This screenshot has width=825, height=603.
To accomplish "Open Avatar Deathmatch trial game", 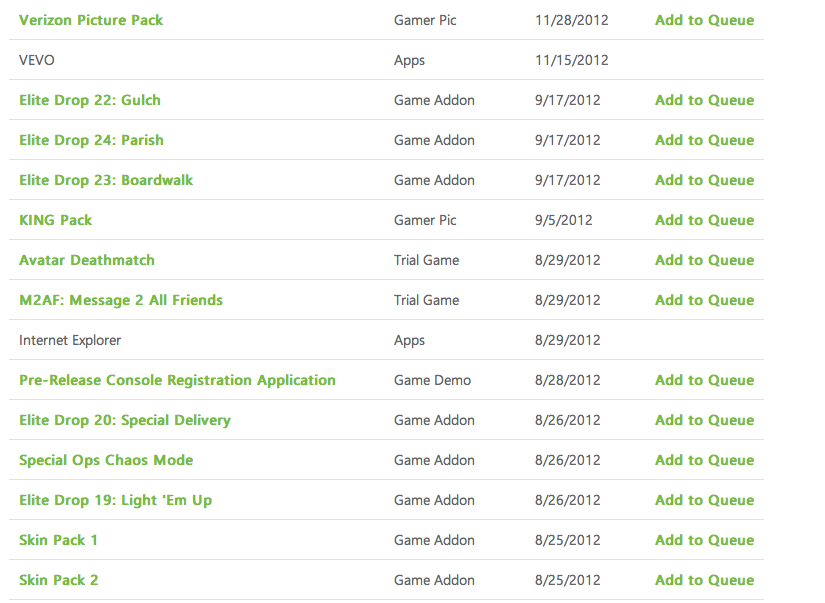I will (87, 260).
